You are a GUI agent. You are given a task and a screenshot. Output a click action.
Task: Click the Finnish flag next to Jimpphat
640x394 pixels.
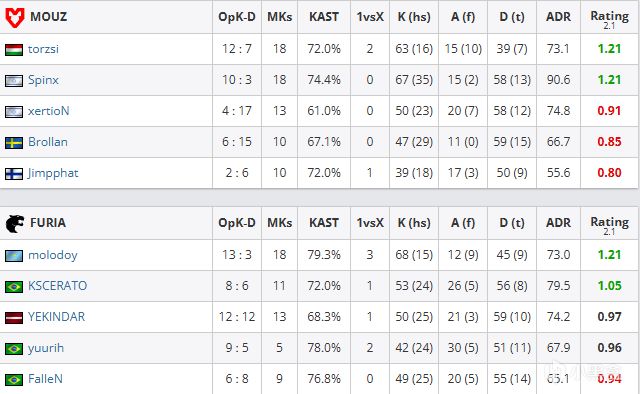[14, 174]
